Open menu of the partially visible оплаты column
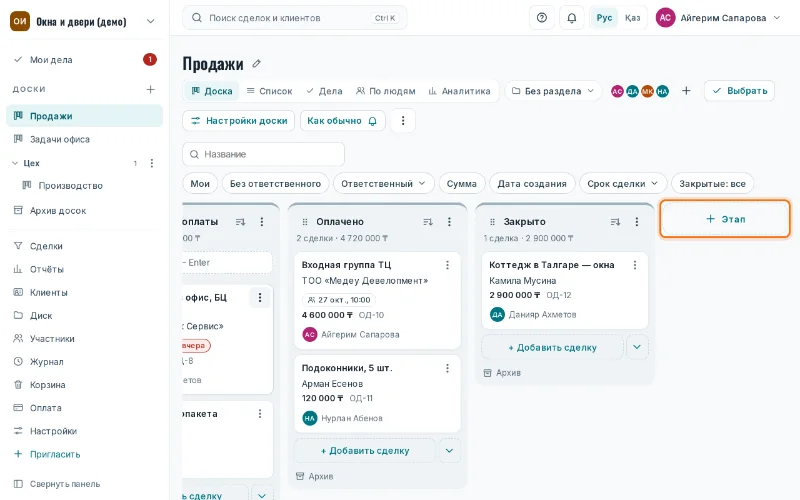 point(262,222)
